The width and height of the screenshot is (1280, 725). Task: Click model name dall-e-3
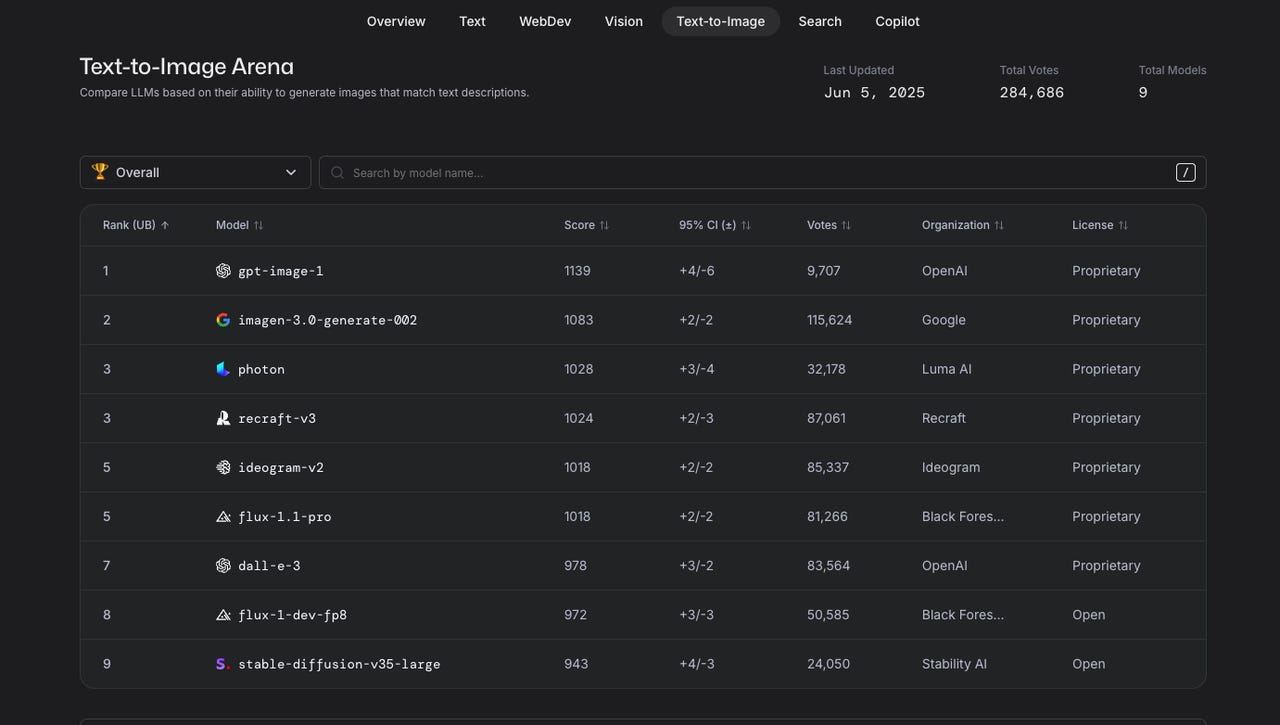269,566
